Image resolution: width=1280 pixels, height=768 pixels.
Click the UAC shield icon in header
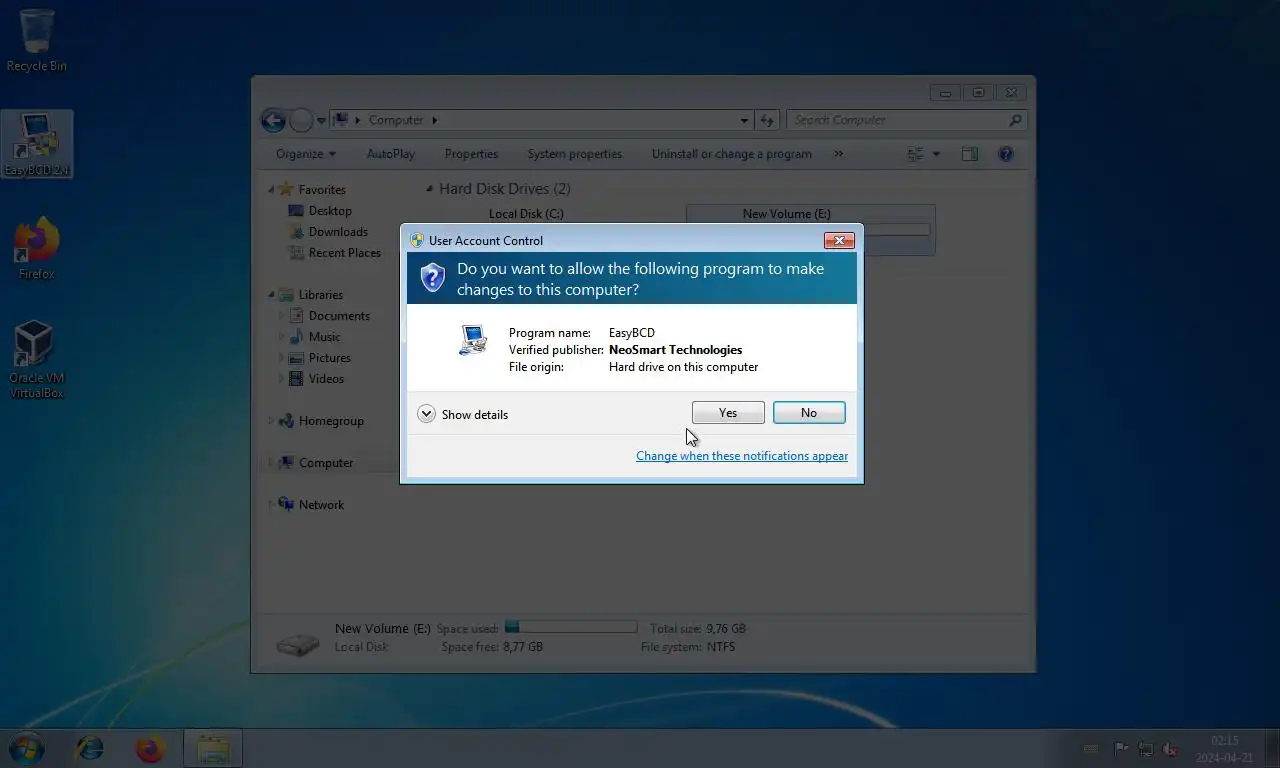click(432, 277)
